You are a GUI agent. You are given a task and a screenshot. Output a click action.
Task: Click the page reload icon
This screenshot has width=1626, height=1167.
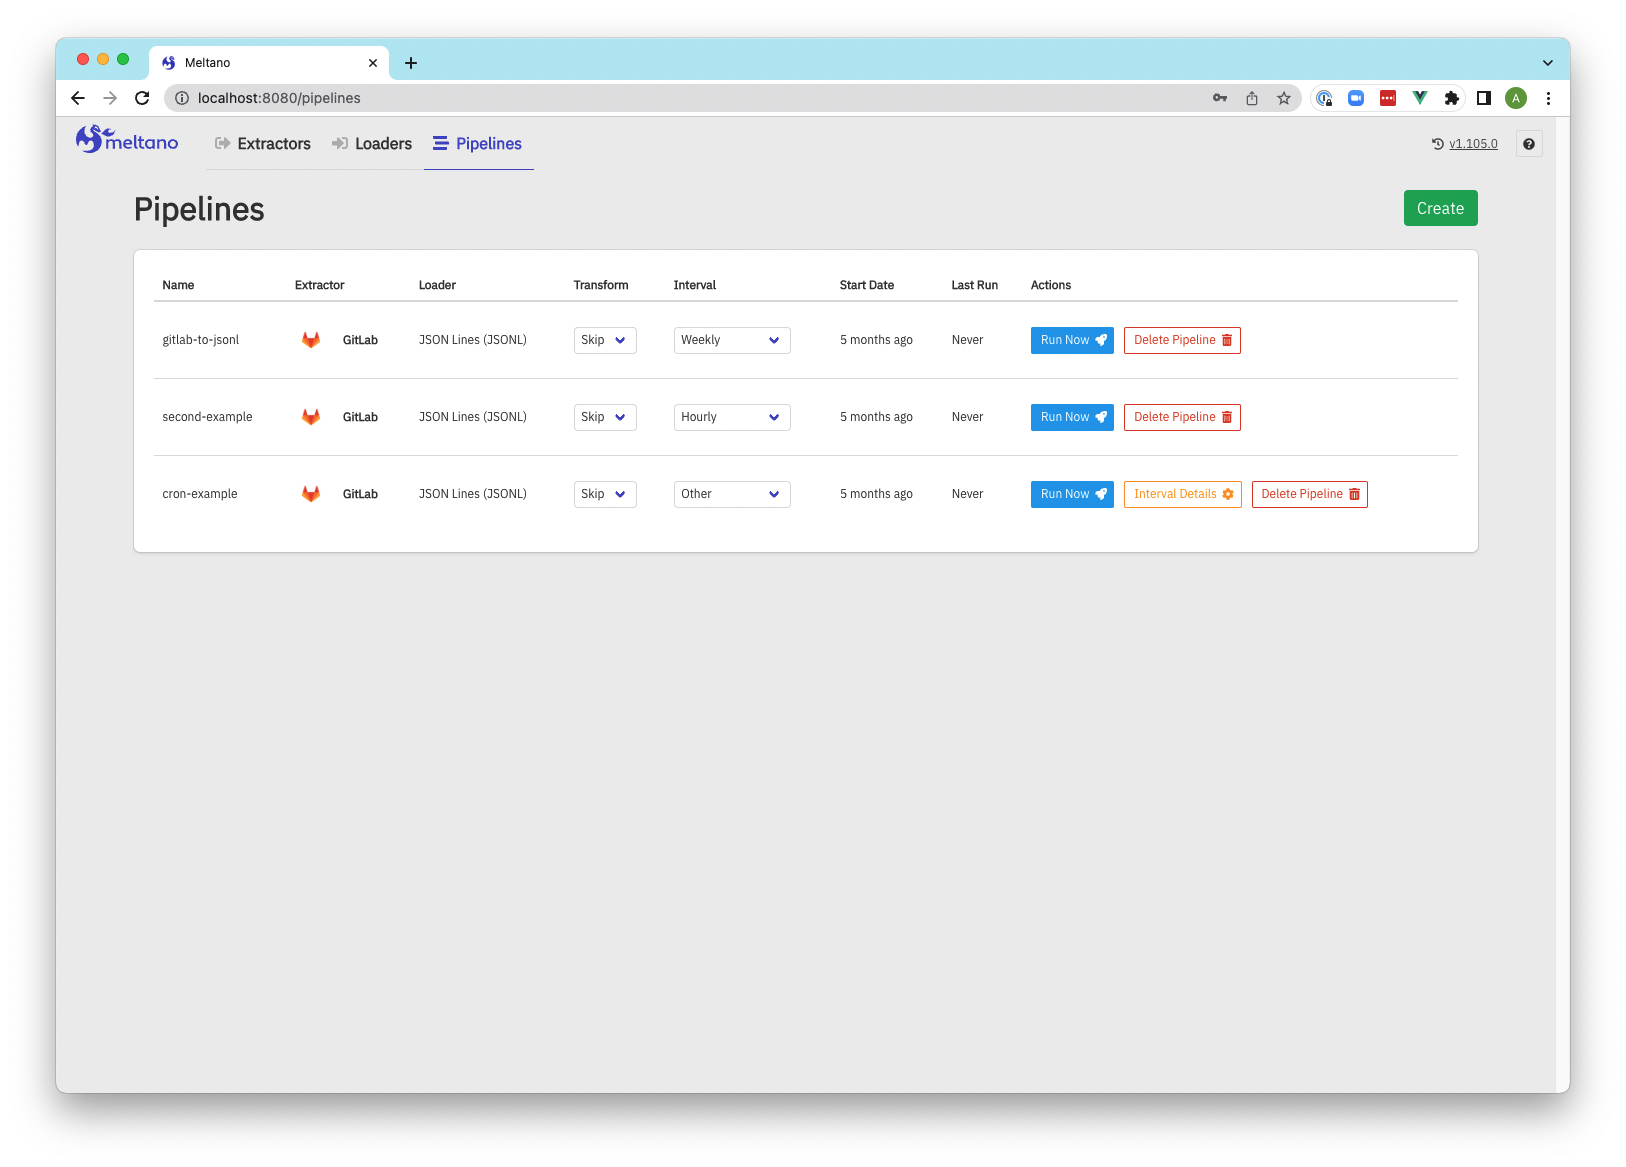pos(142,98)
